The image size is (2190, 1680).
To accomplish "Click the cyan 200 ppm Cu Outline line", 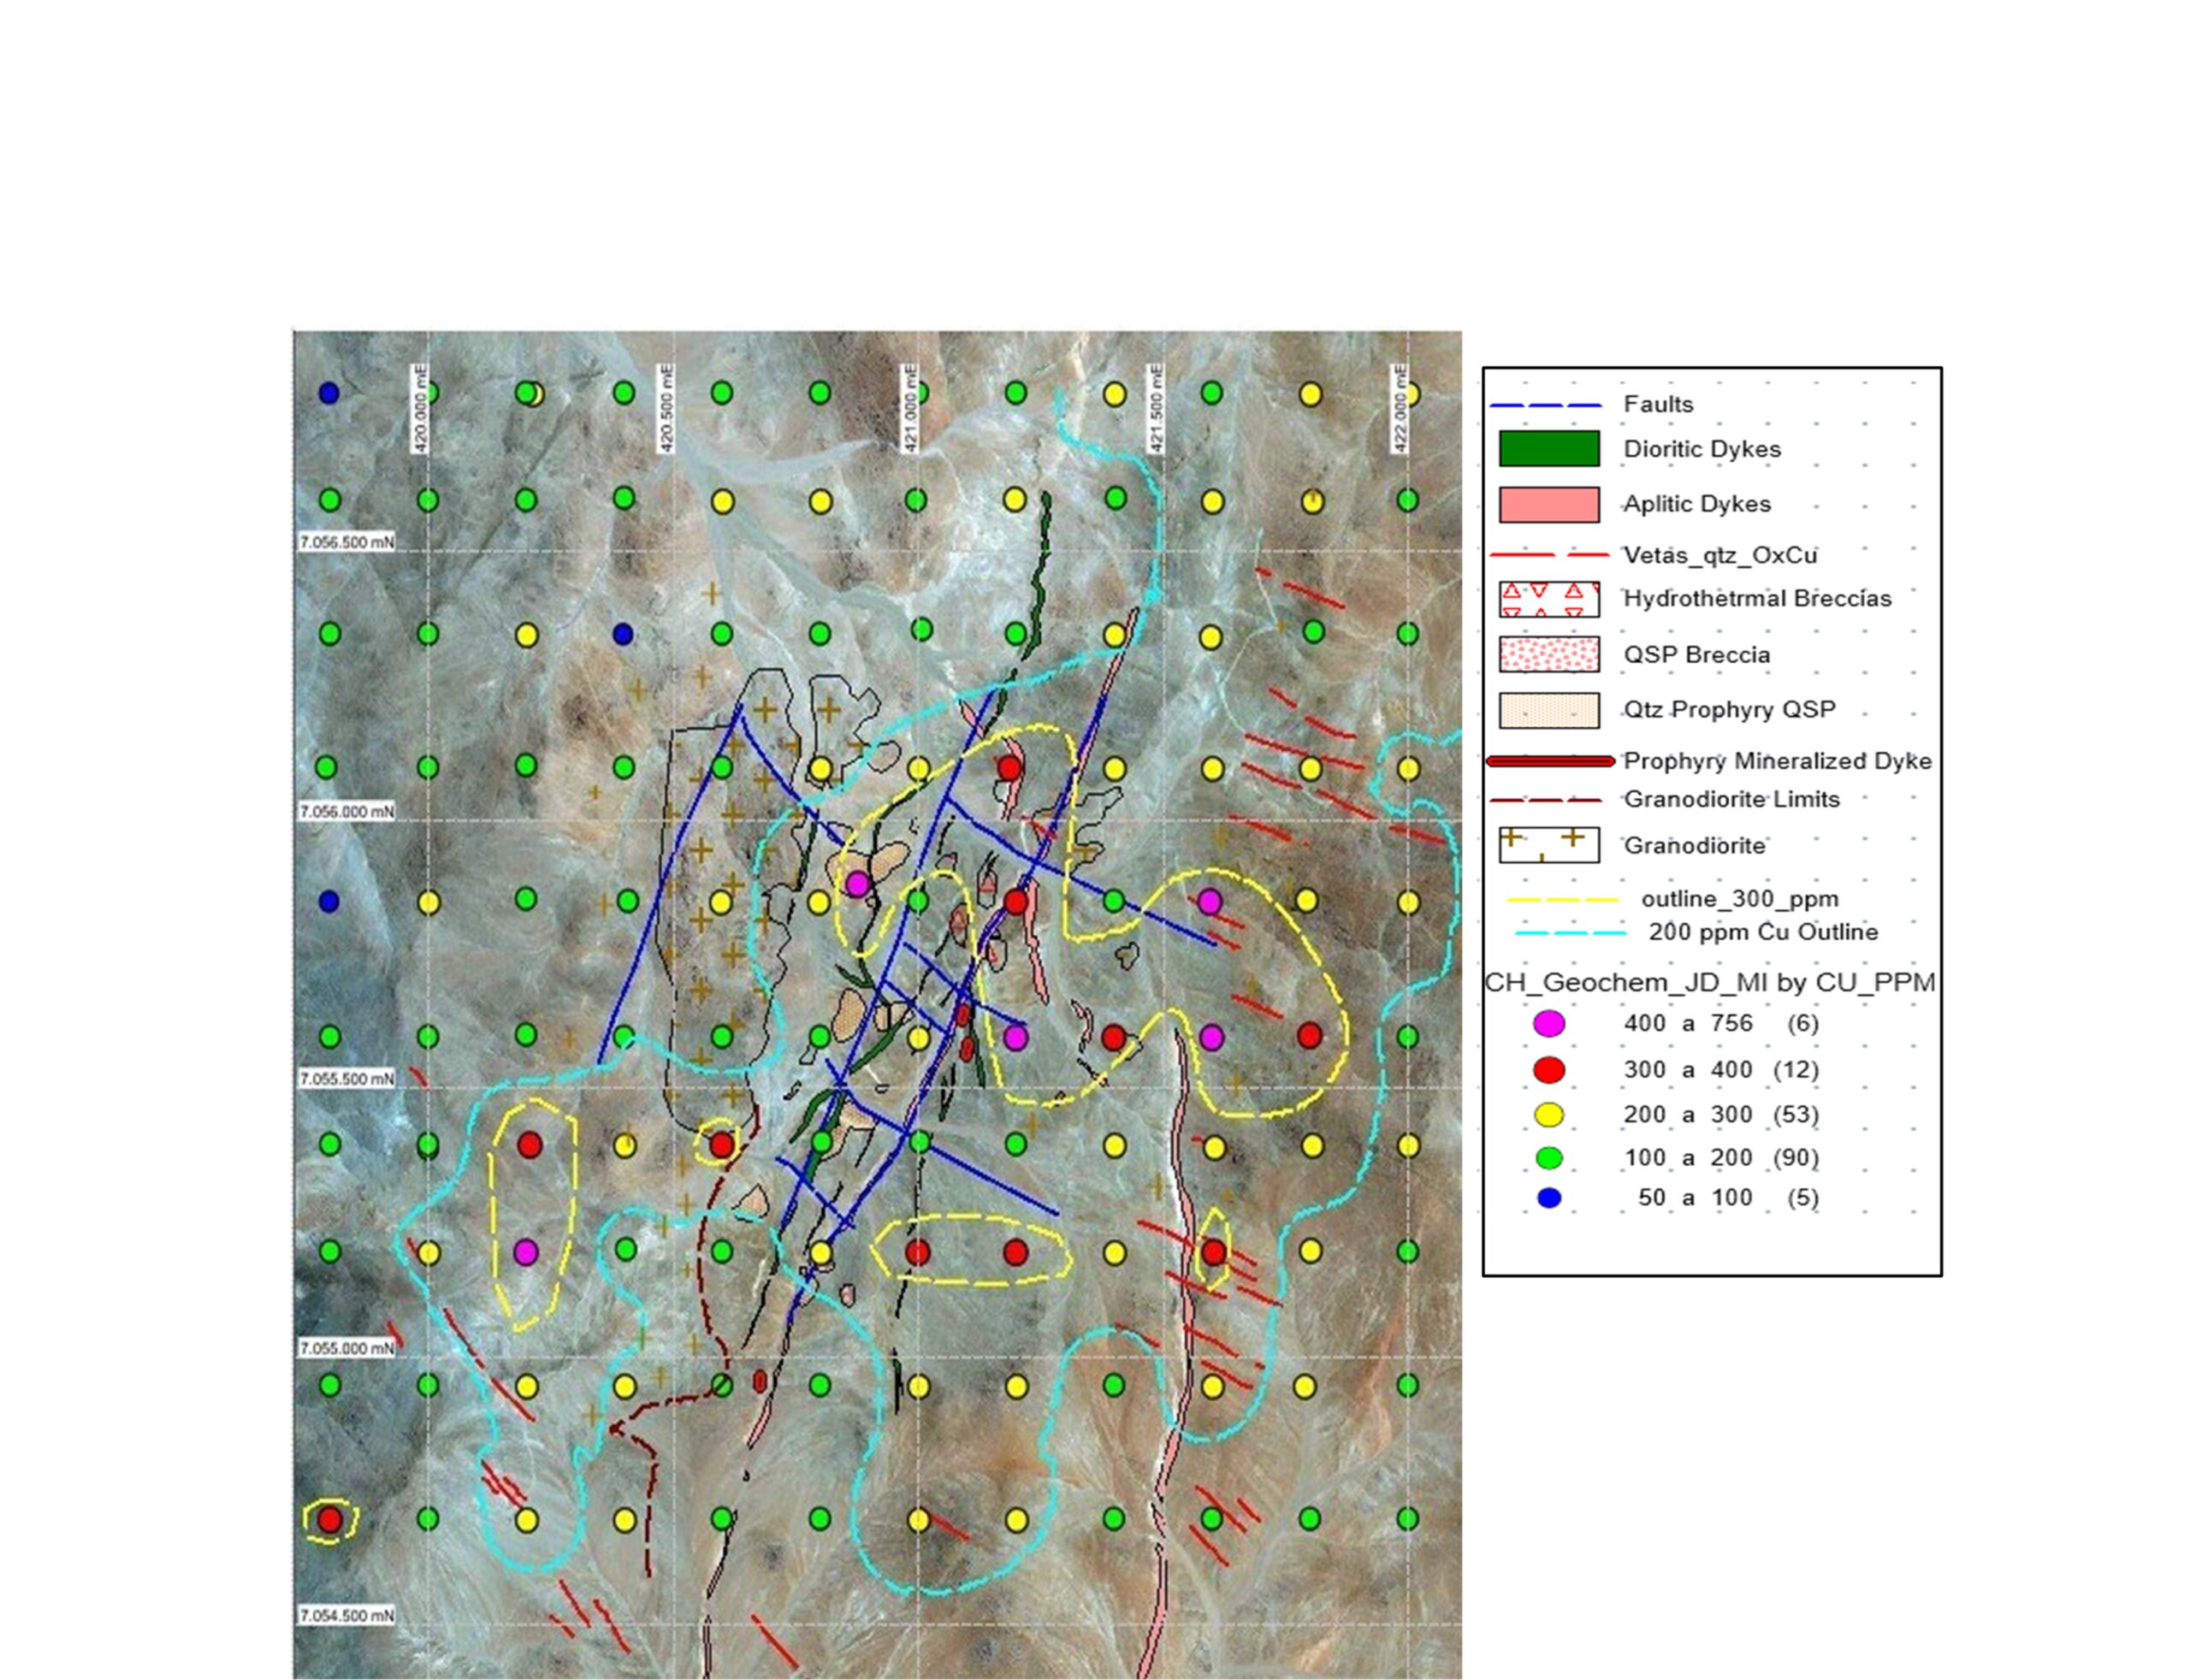I will [x=1570, y=933].
